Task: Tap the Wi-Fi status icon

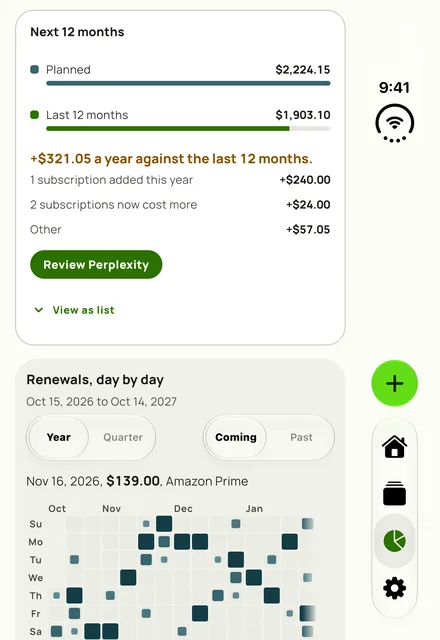Action: click(394, 123)
